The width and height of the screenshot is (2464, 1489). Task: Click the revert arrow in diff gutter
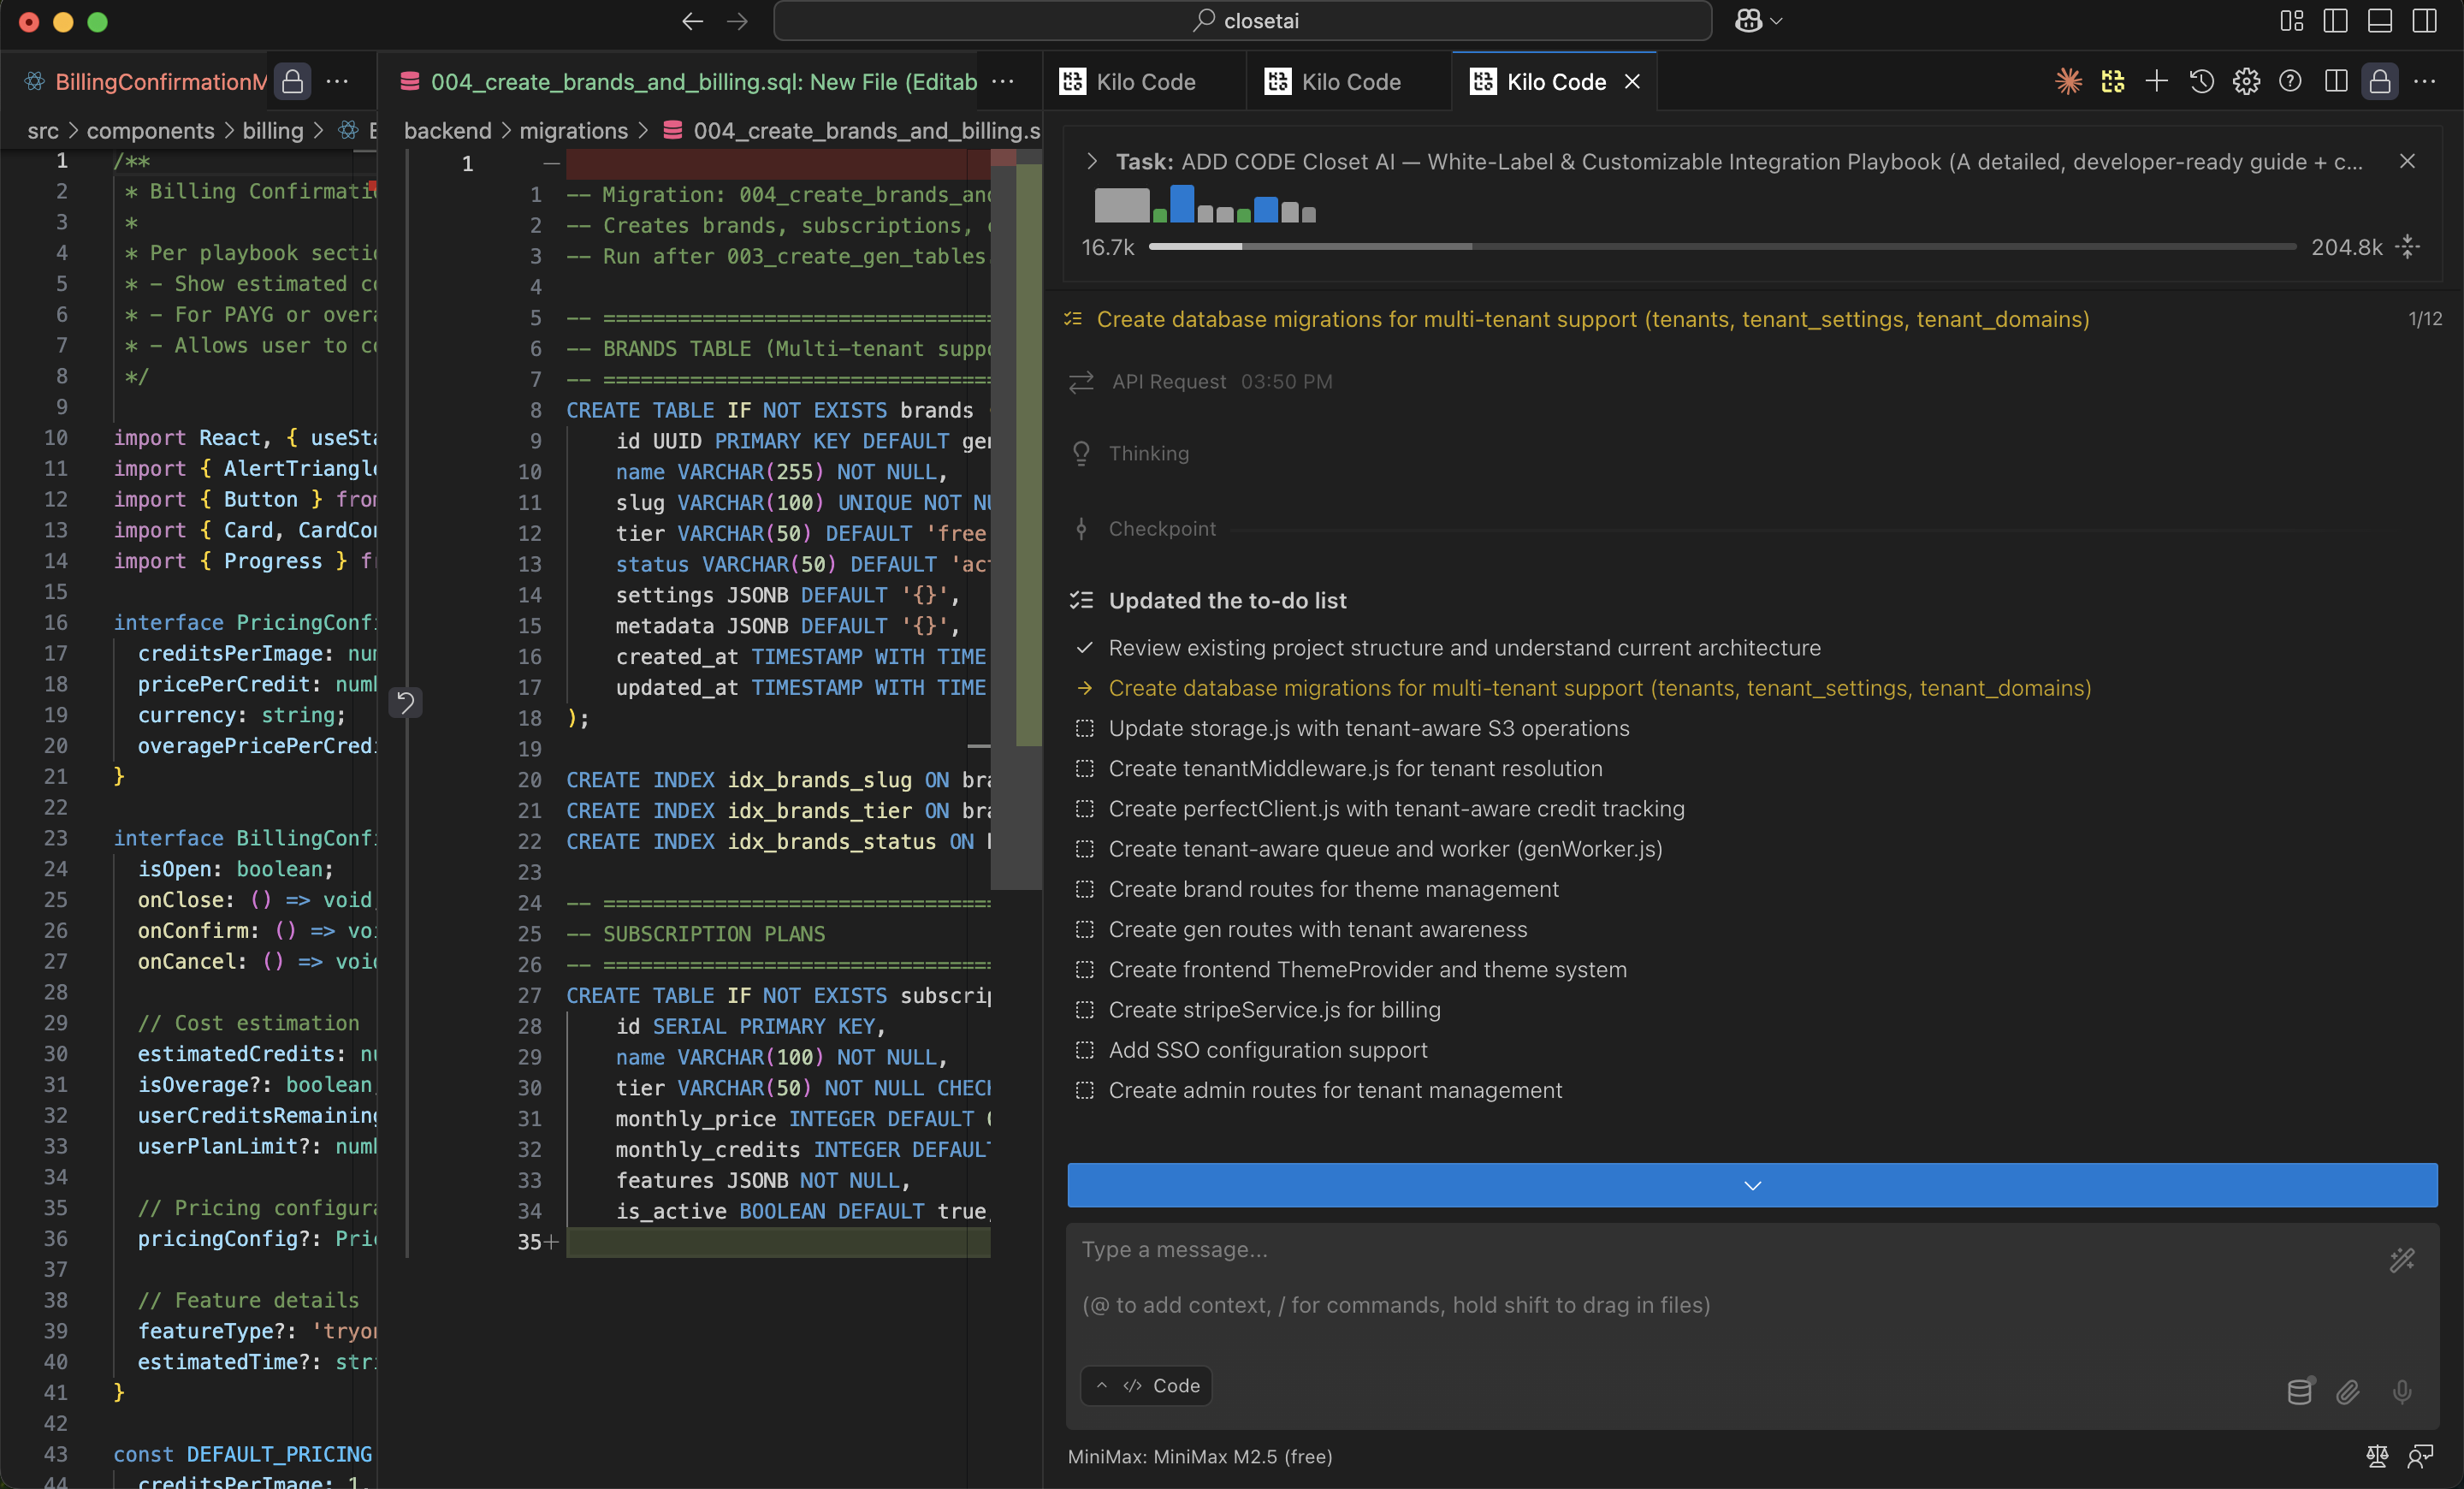pyautogui.click(x=405, y=702)
